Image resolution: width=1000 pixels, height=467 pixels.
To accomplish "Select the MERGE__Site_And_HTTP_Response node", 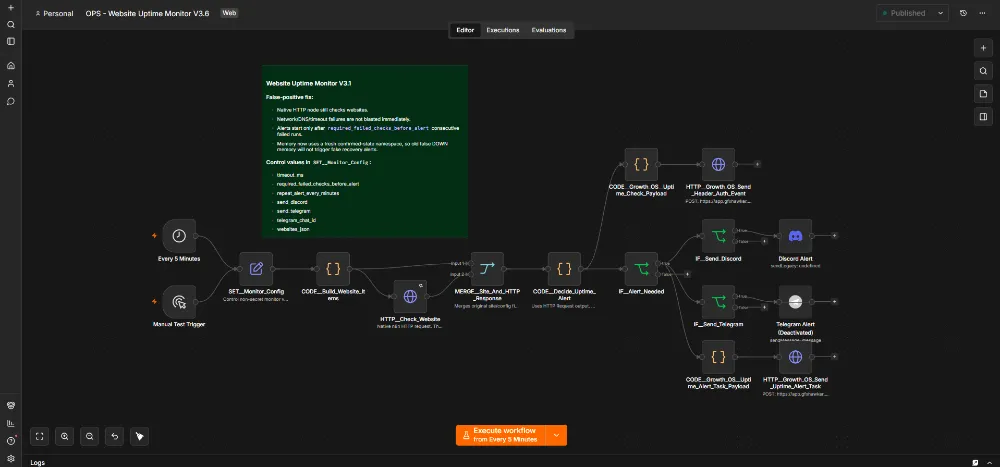I will point(487,269).
